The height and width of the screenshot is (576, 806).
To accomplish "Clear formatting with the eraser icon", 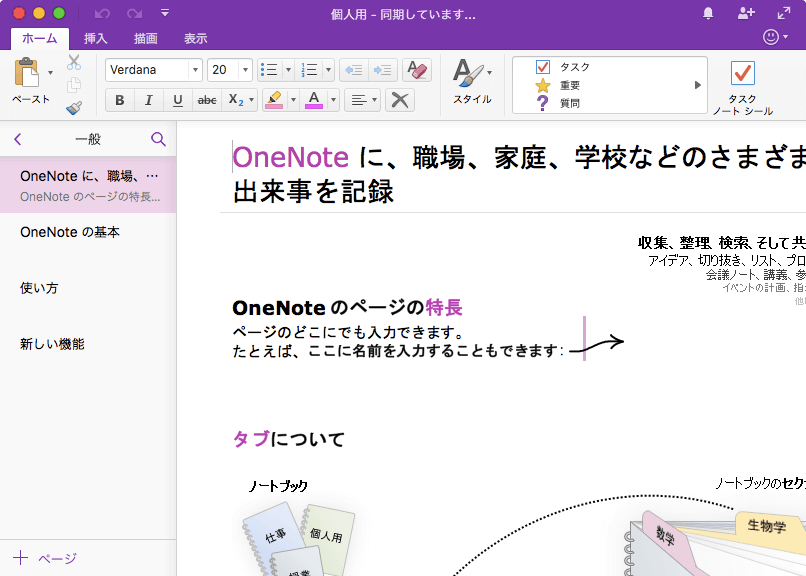I will (416, 70).
